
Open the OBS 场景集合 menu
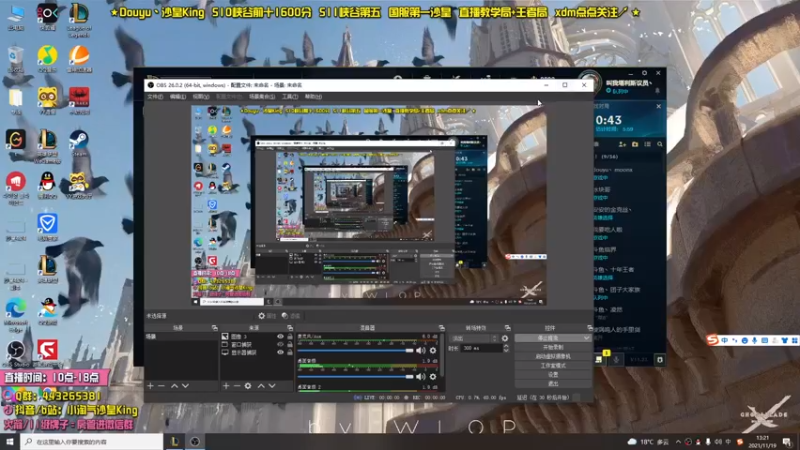(262, 96)
